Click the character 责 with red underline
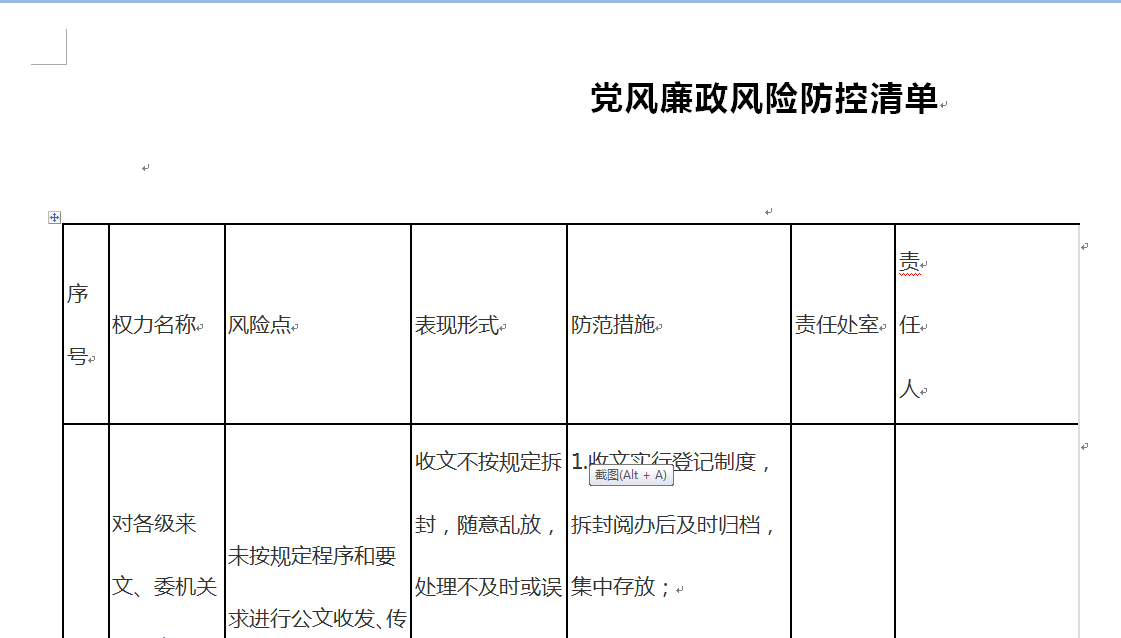 909,262
